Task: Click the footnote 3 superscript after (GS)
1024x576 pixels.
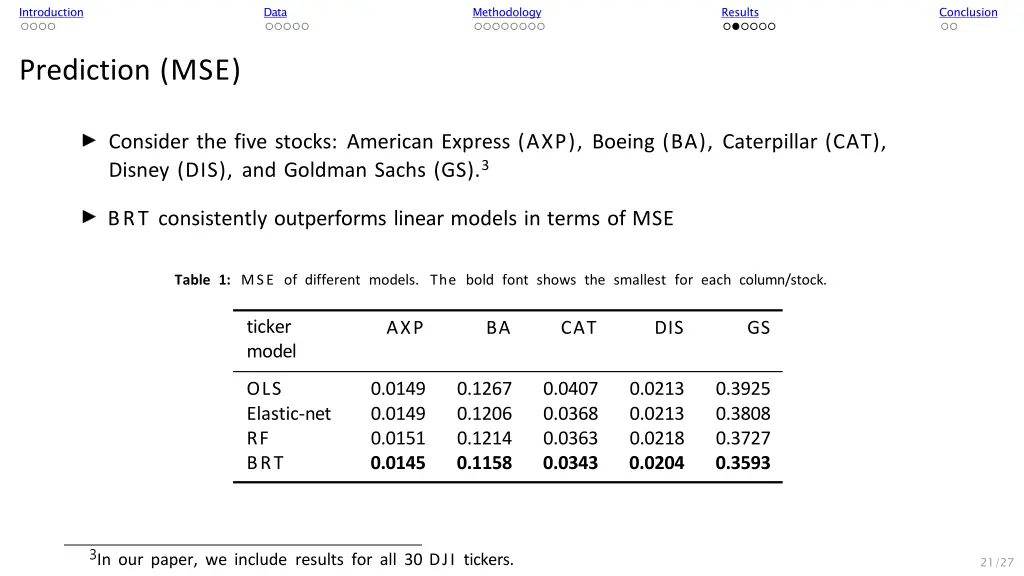Action: point(485,165)
